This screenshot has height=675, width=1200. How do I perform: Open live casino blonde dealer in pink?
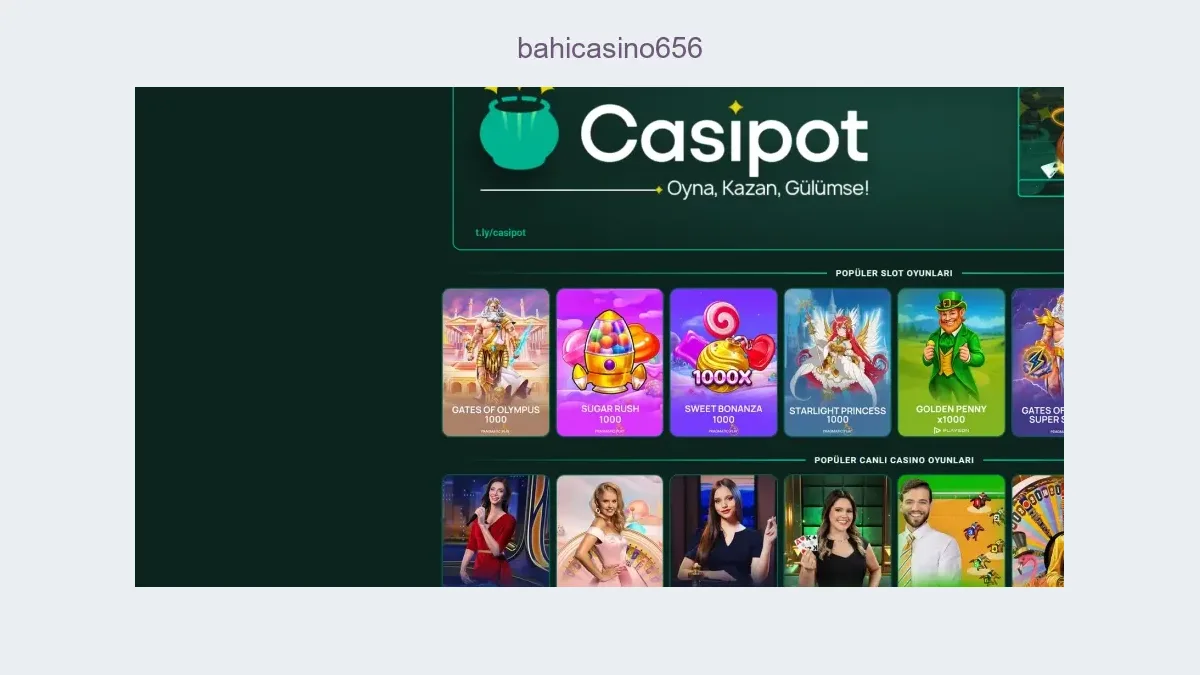point(610,530)
